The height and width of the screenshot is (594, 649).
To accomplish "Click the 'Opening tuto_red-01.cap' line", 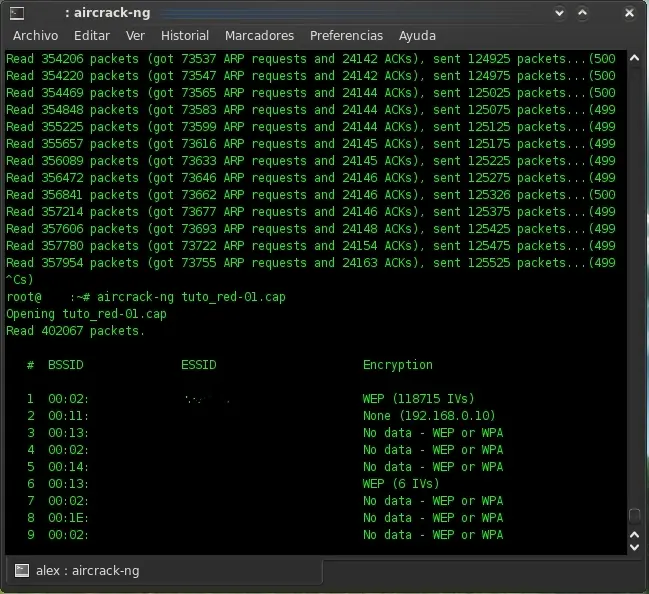I will 87,314.
